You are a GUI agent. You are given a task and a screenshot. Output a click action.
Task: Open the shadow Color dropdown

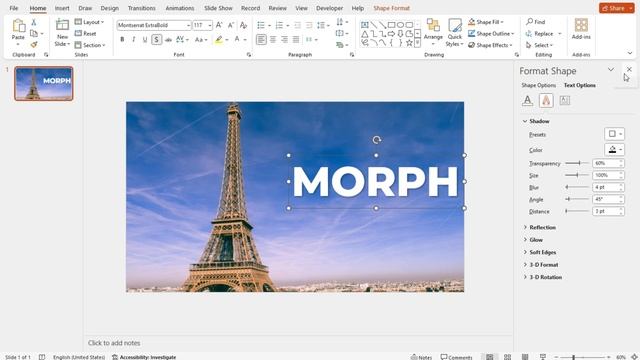[x=614, y=149]
